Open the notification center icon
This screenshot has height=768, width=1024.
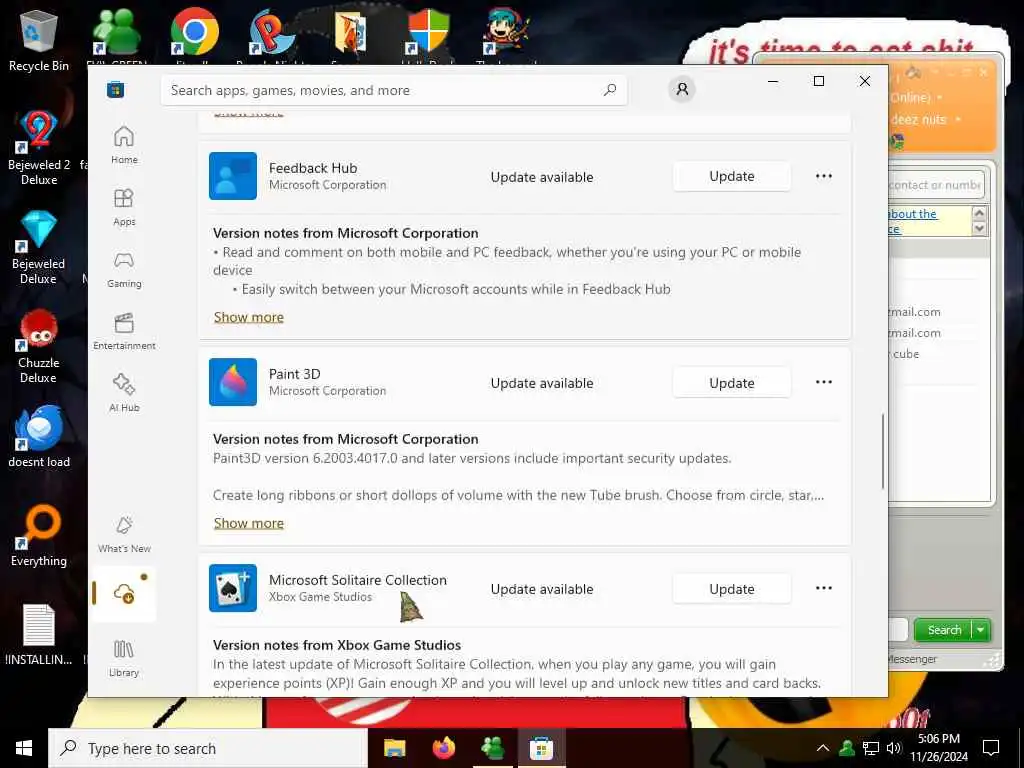click(x=991, y=748)
